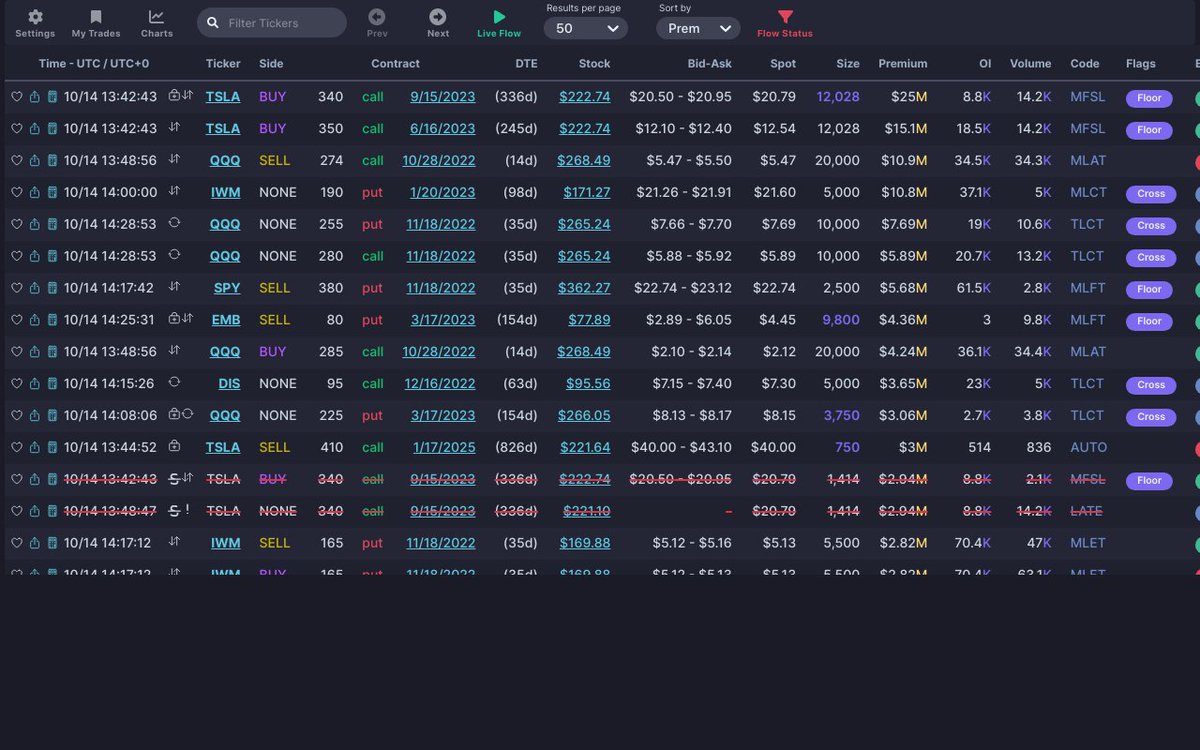
Task: Open the Settings gear
Action: click(35, 23)
